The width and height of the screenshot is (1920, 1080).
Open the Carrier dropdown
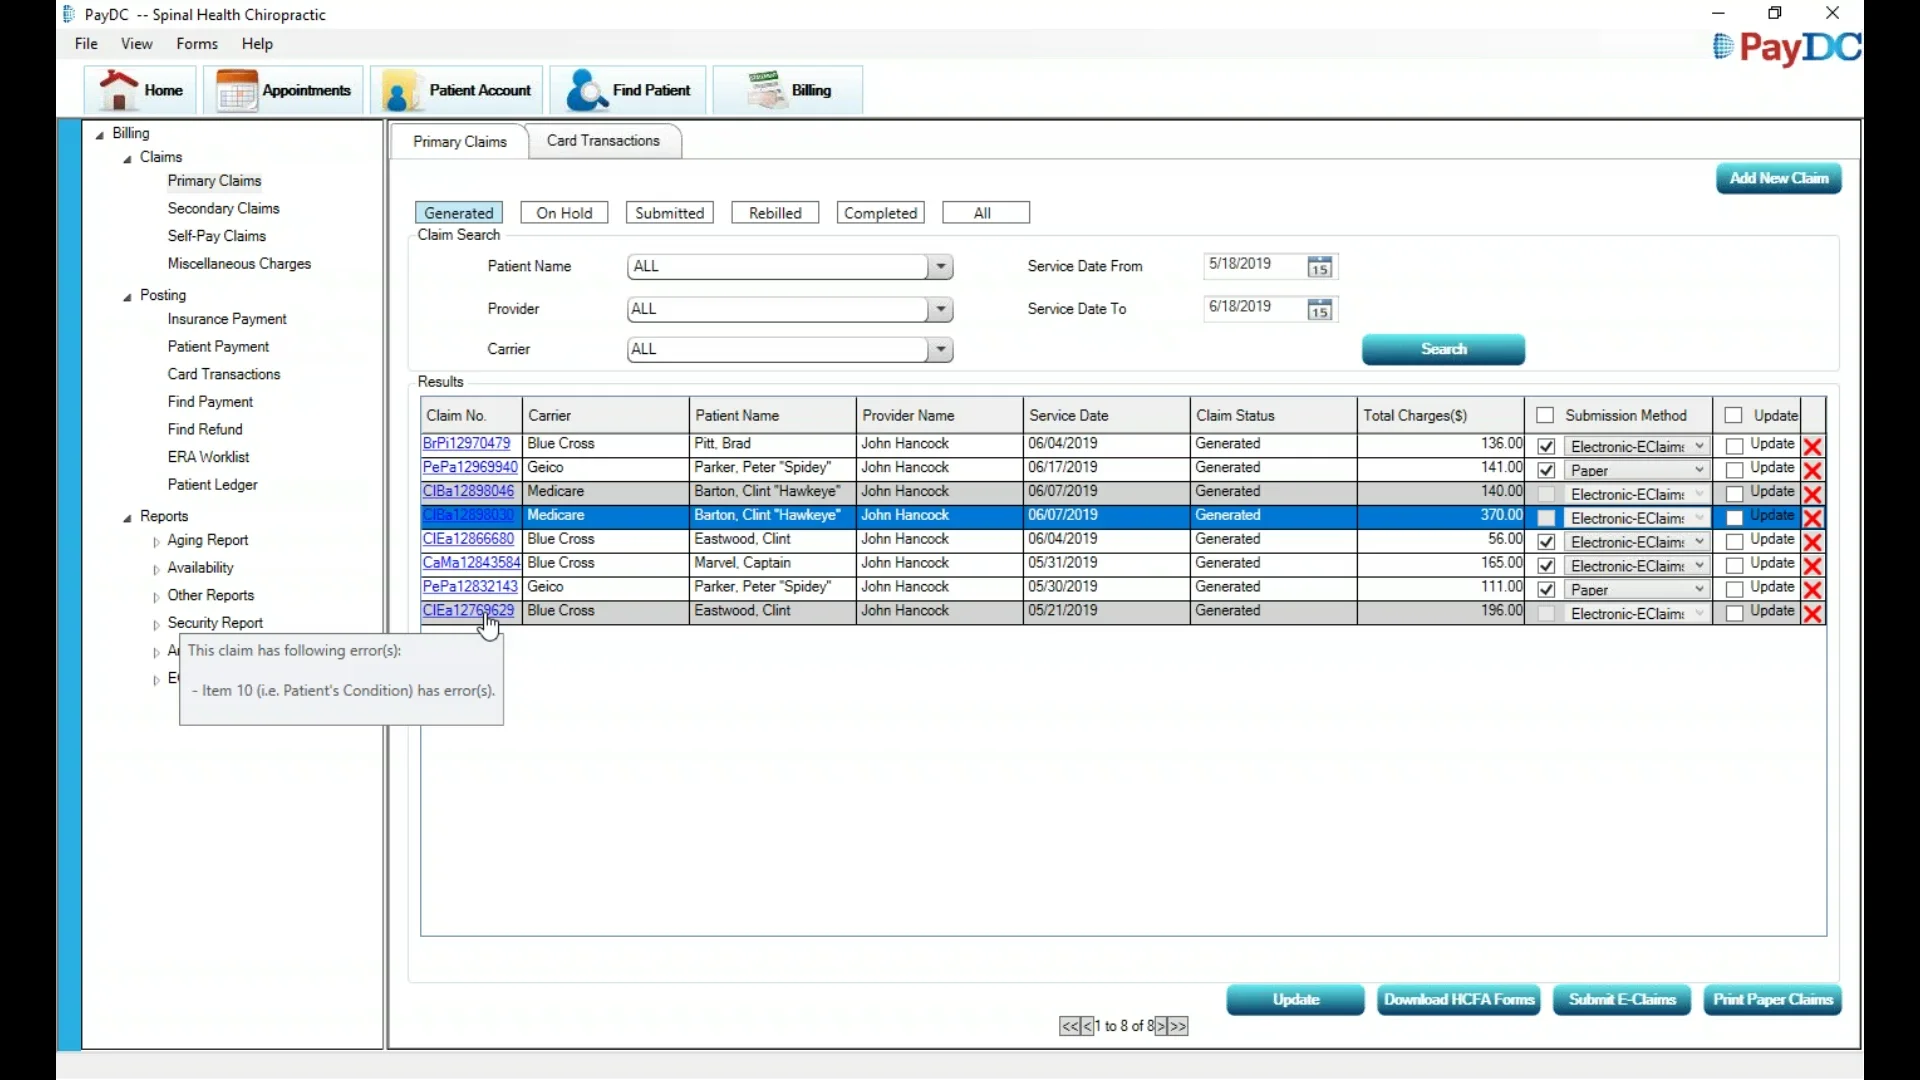pos(940,350)
